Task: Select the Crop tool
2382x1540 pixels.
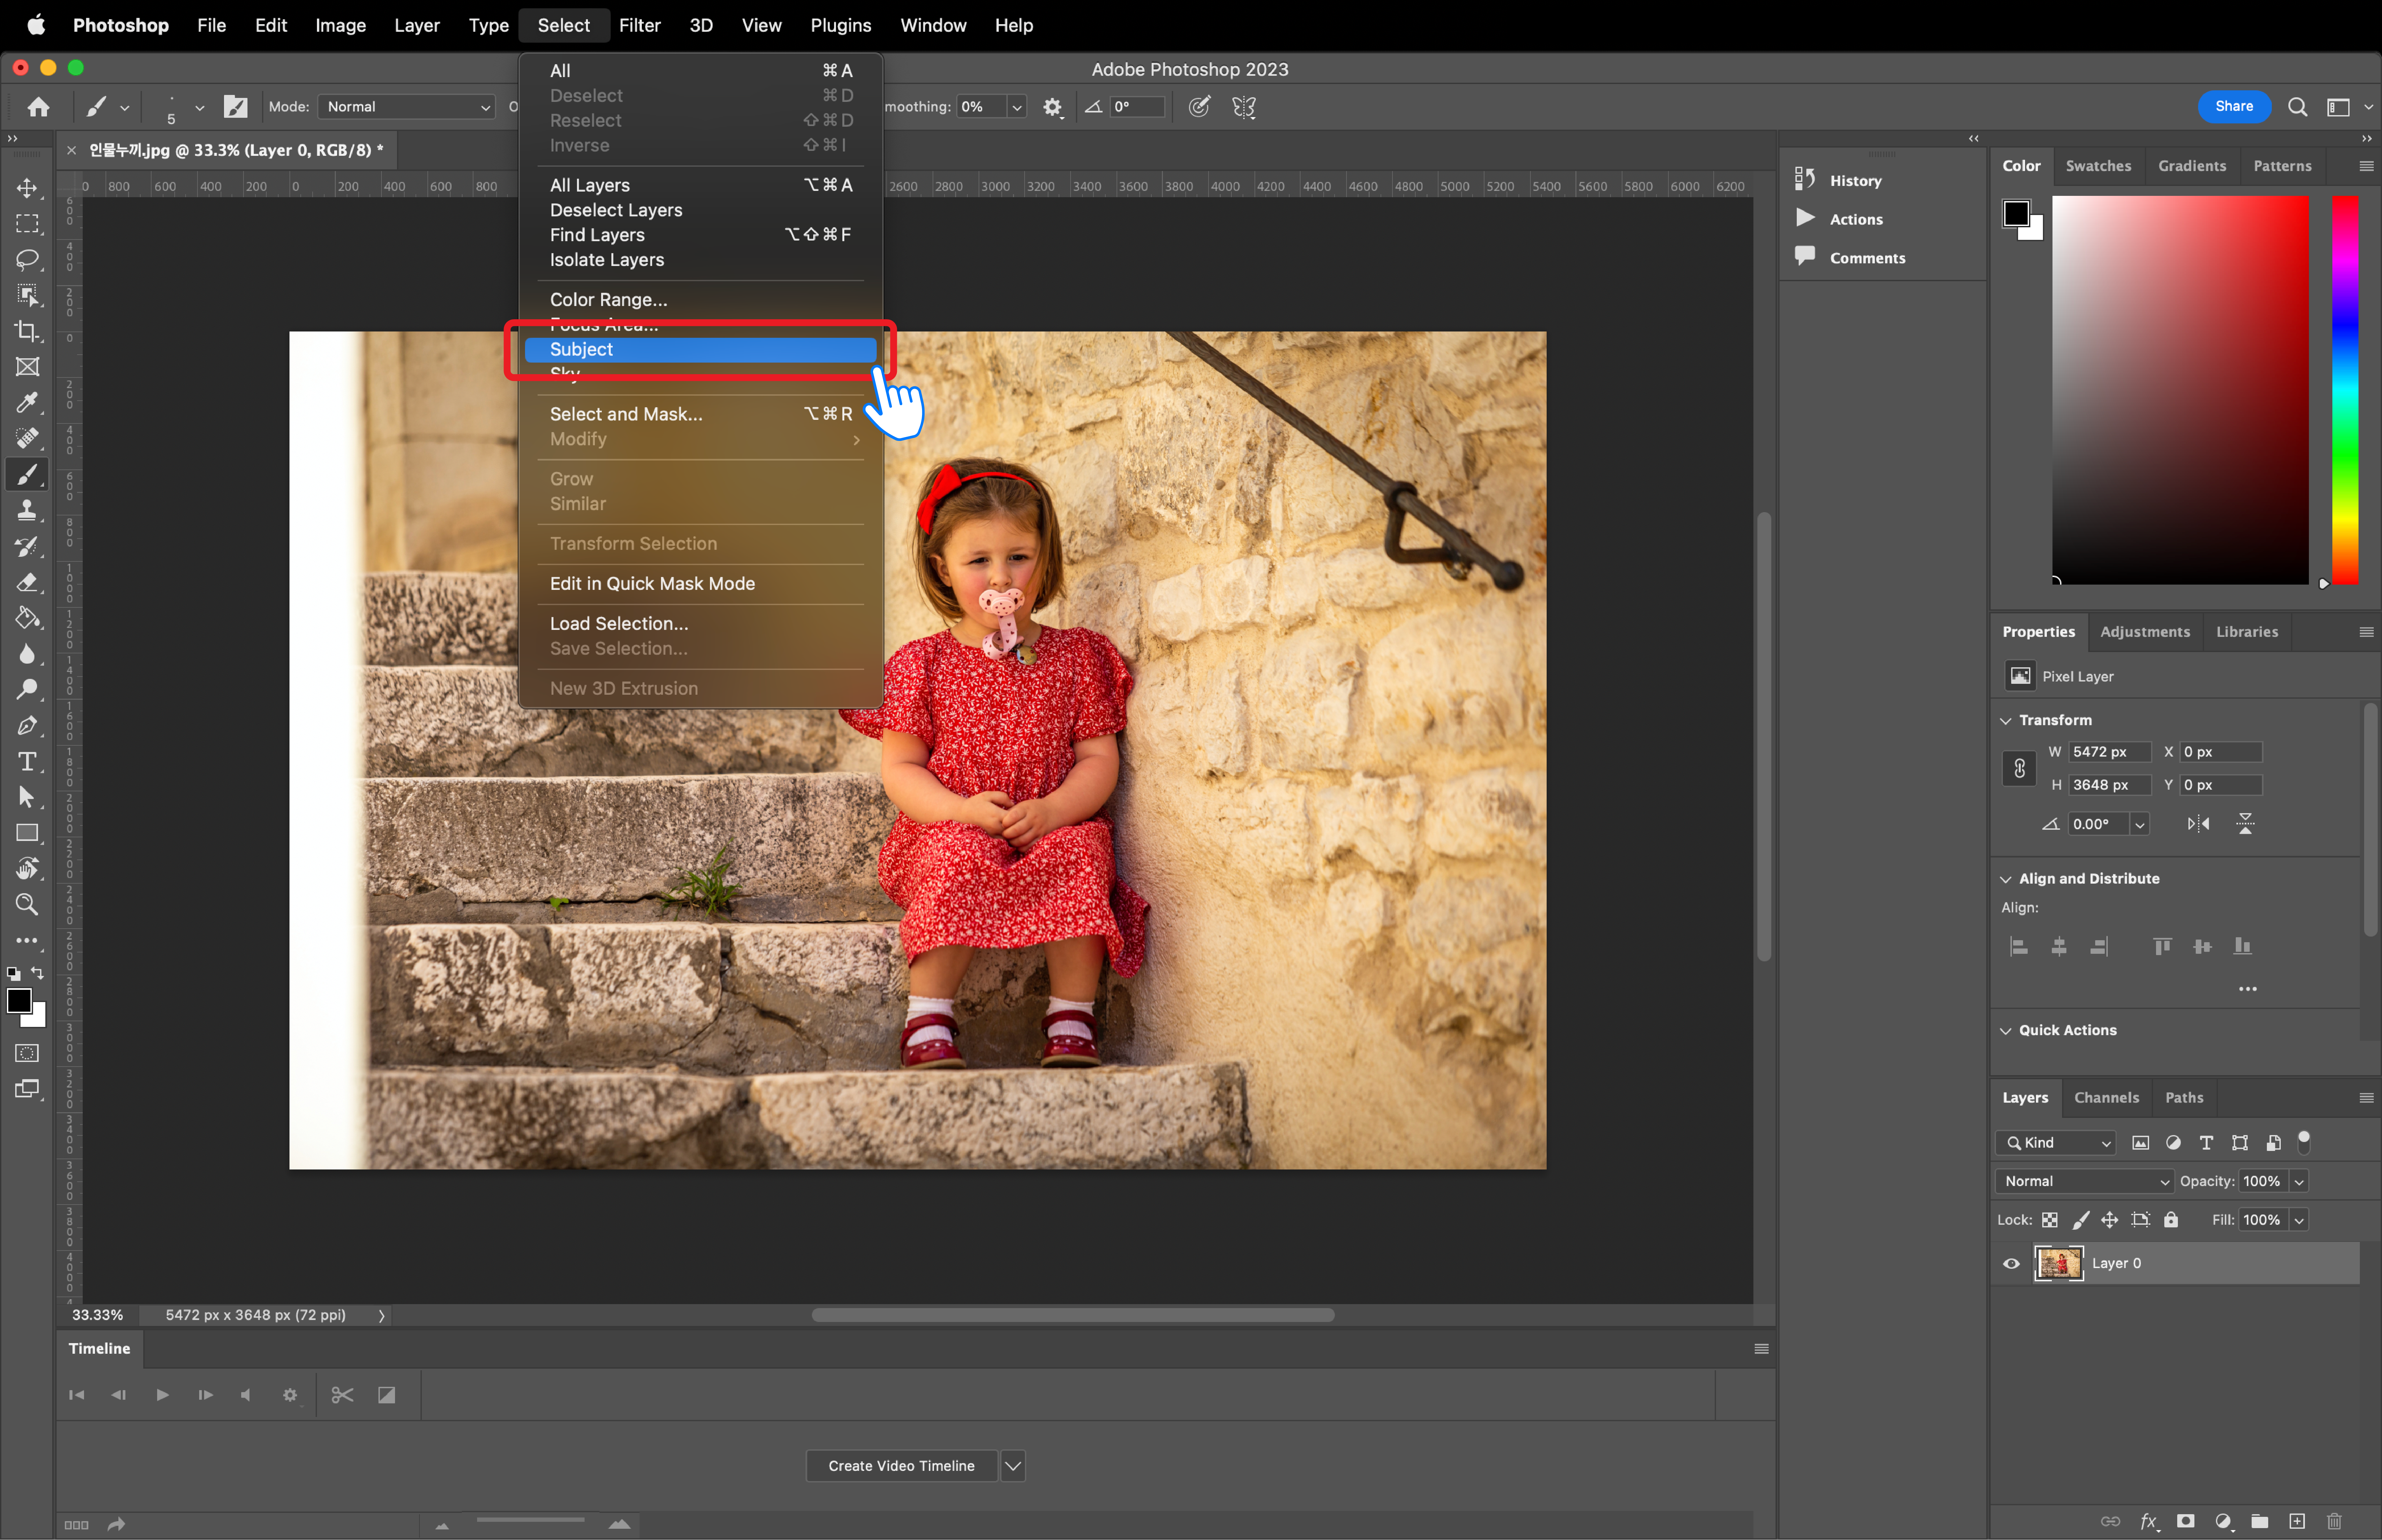Action: [27, 331]
